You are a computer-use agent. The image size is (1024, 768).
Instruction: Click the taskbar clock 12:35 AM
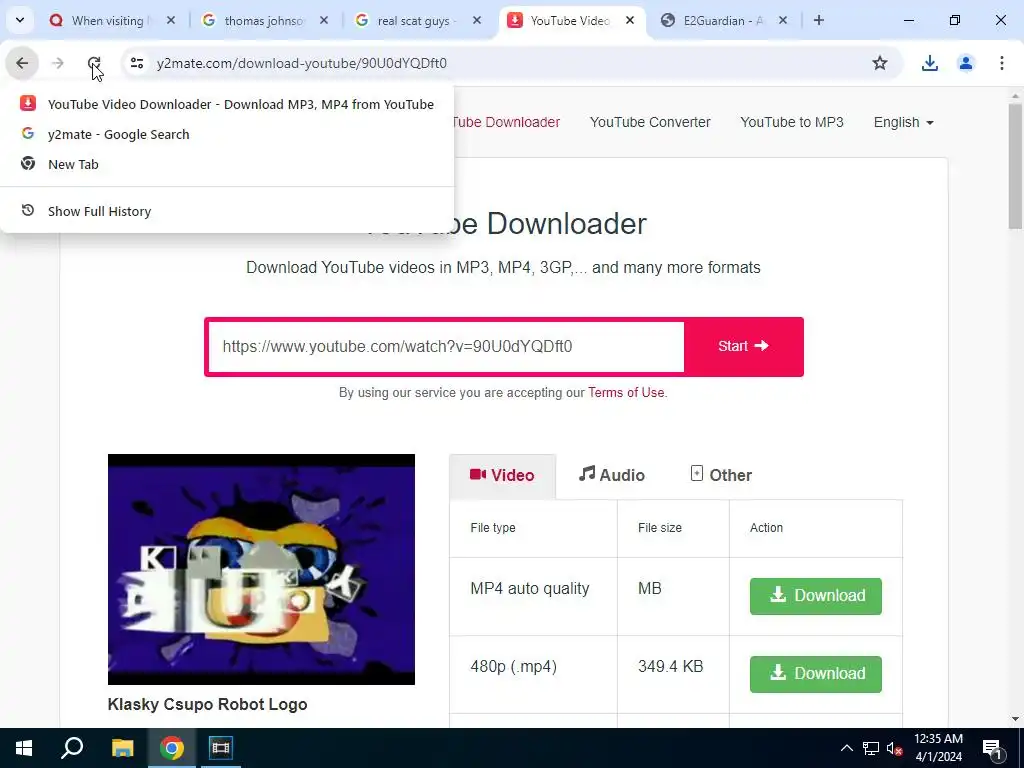938,739
